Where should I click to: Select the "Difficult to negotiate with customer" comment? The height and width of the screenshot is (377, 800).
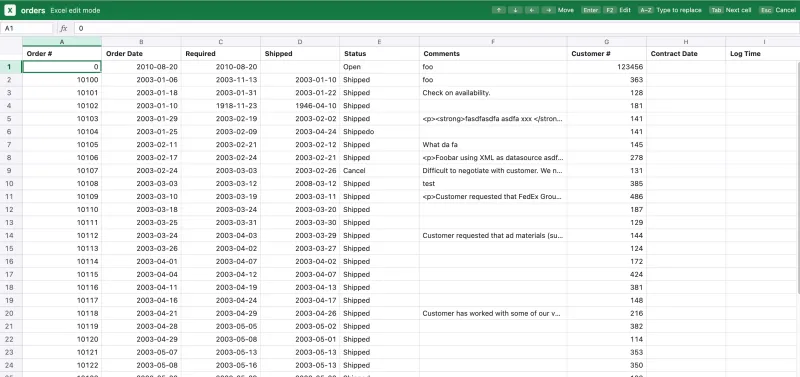coord(493,170)
